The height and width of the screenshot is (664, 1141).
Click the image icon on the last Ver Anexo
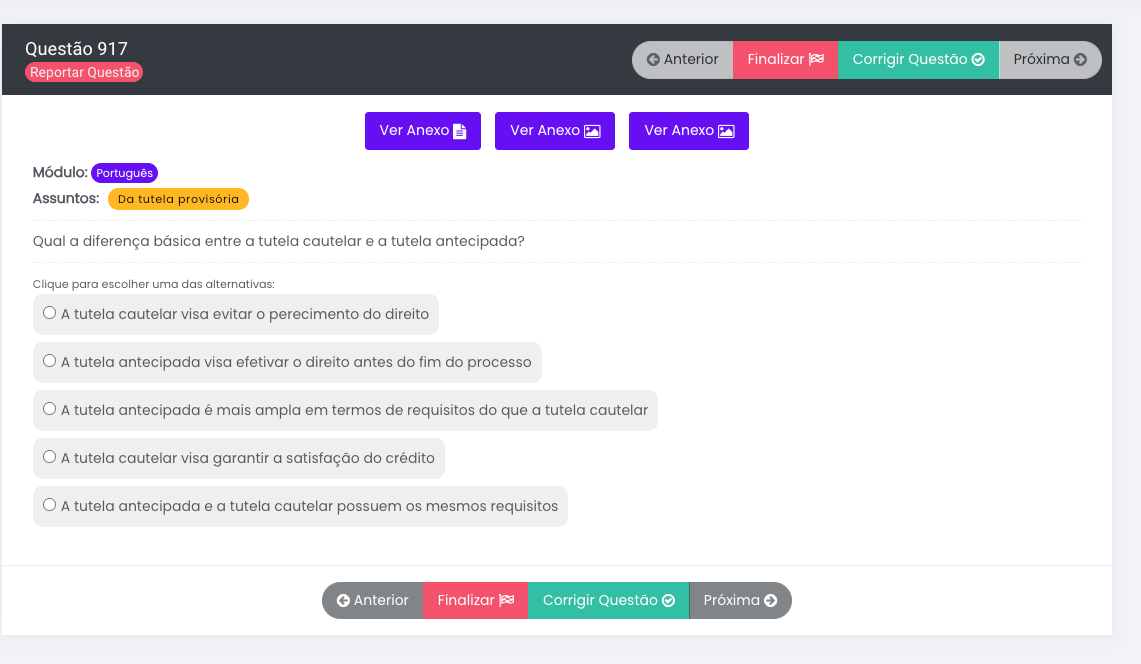coord(726,131)
